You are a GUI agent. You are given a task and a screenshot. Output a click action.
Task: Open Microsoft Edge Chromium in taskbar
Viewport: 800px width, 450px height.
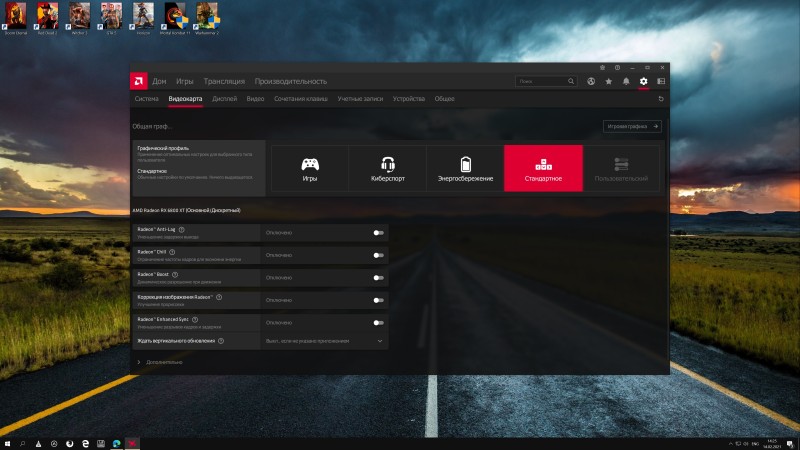coord(116,444)
